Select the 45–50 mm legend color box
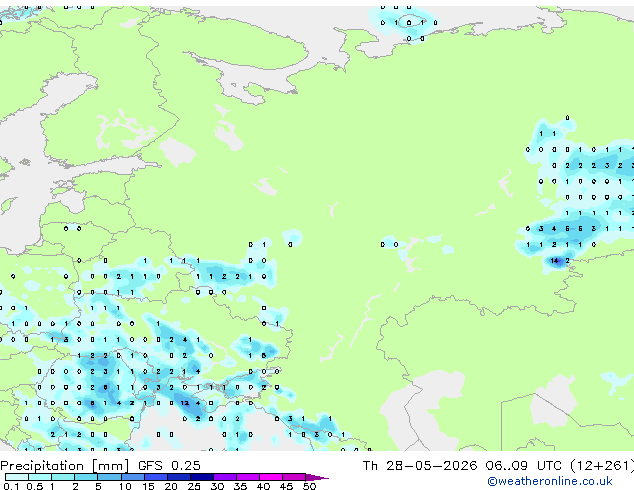The width and height of the screenshot is (634, 490). (x=294, y=477)
